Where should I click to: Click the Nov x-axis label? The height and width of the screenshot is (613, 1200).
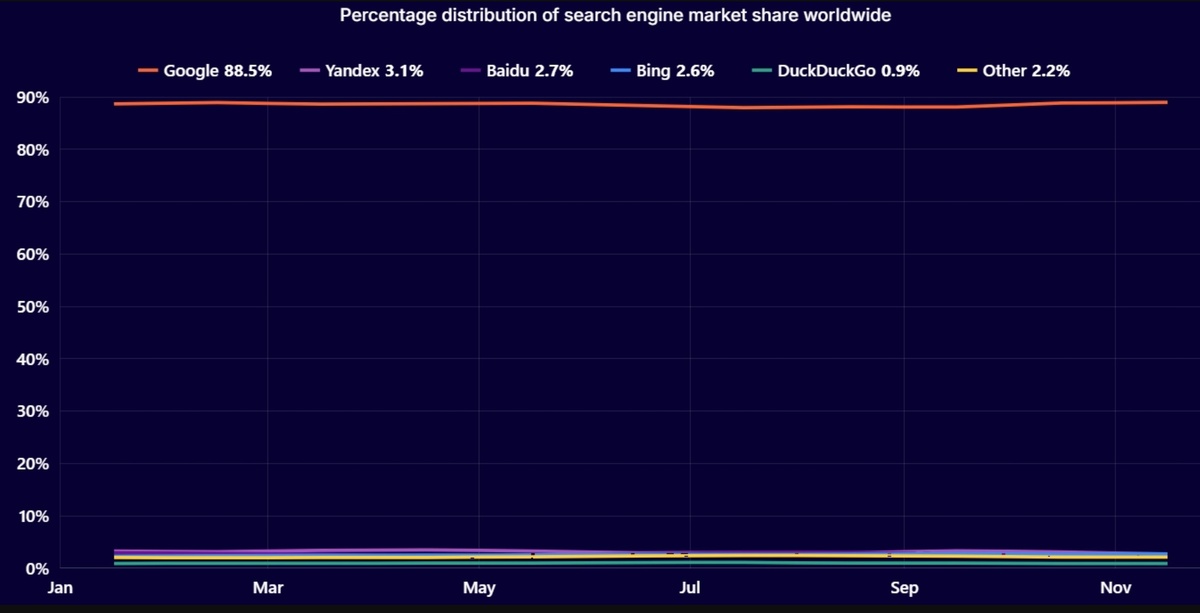1115,588
